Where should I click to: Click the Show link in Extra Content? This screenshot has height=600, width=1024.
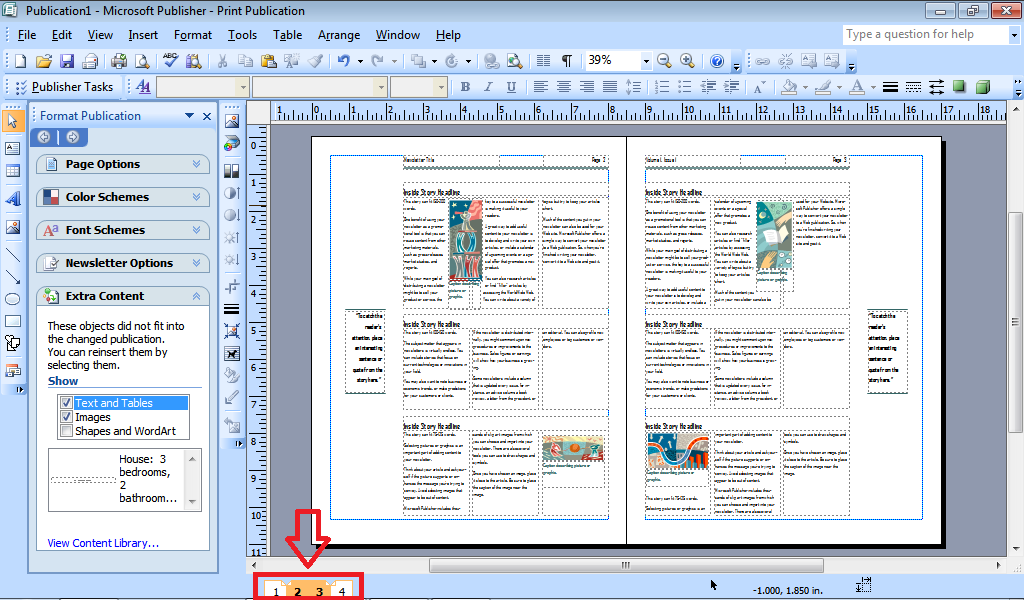[x=63, y=380]
